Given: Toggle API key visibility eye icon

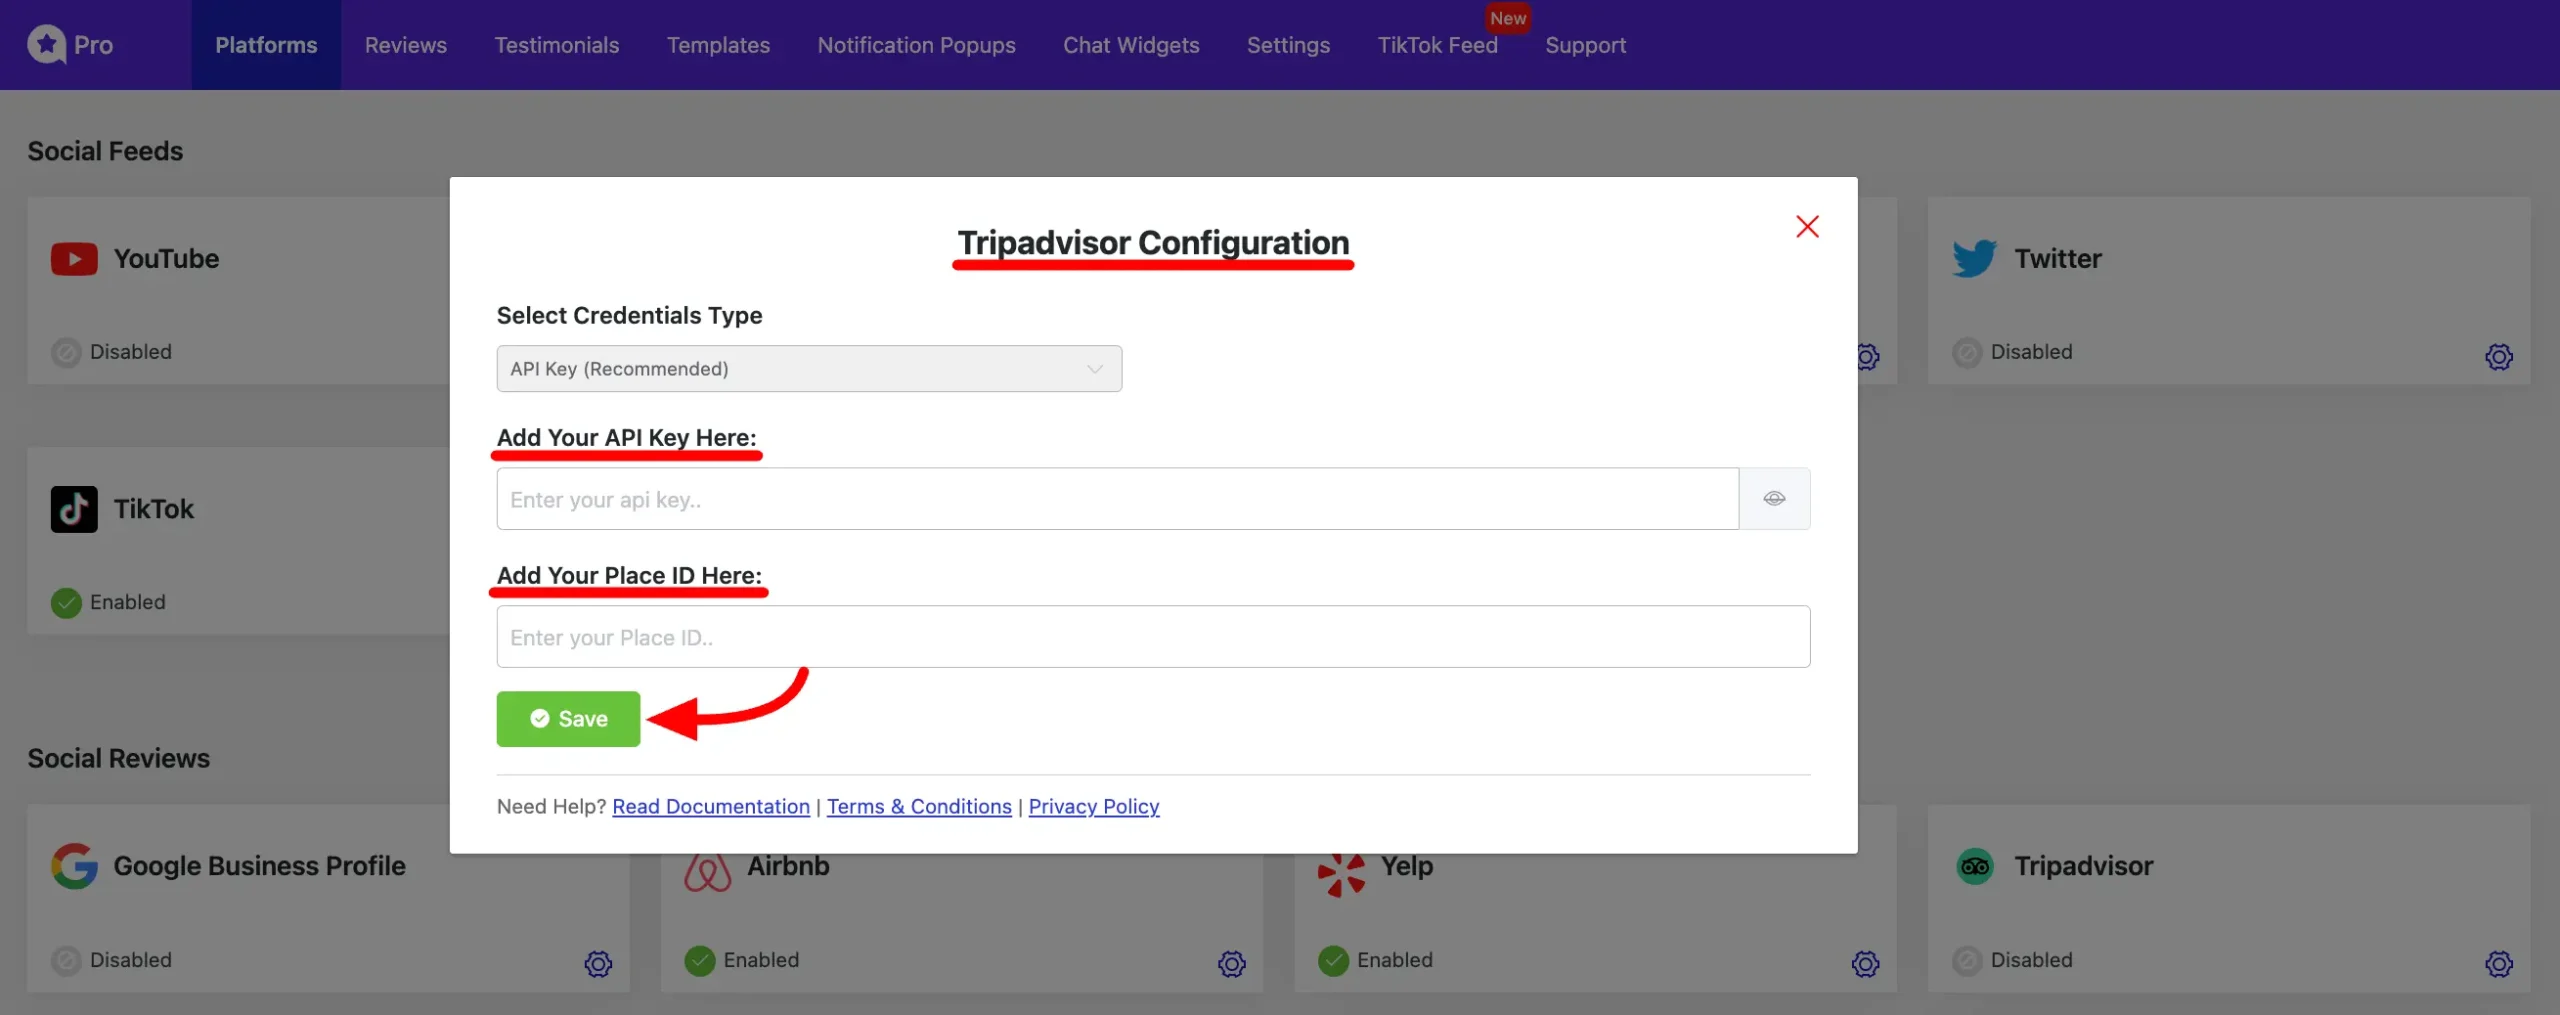Looking at the screenshot, I should (1774, 499).
